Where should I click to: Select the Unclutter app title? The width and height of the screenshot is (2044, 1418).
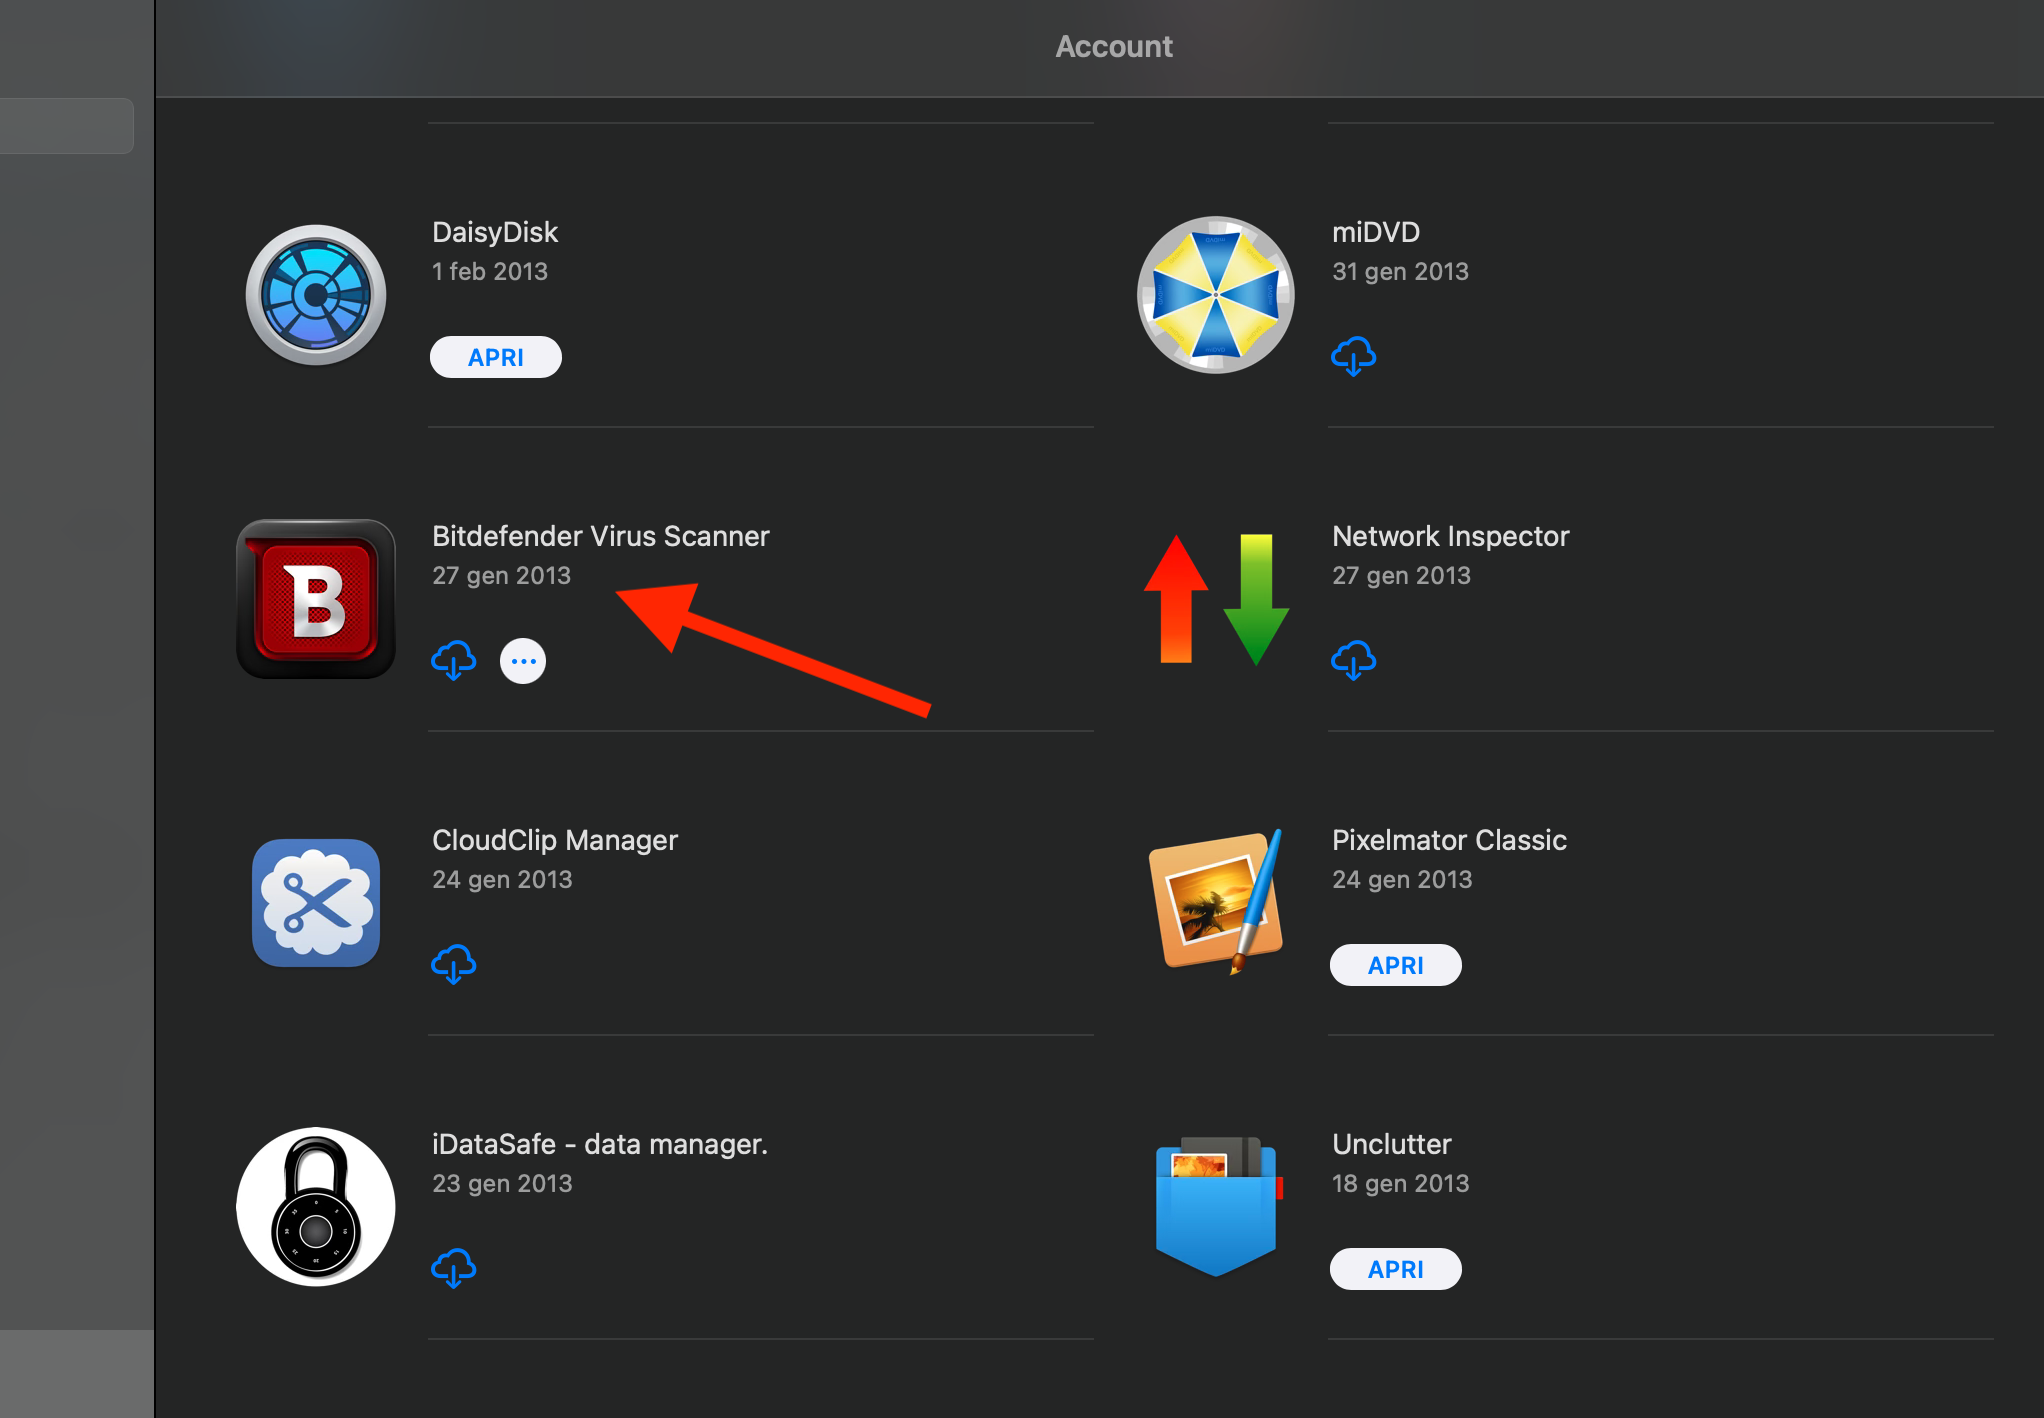pos(1392,1144)
